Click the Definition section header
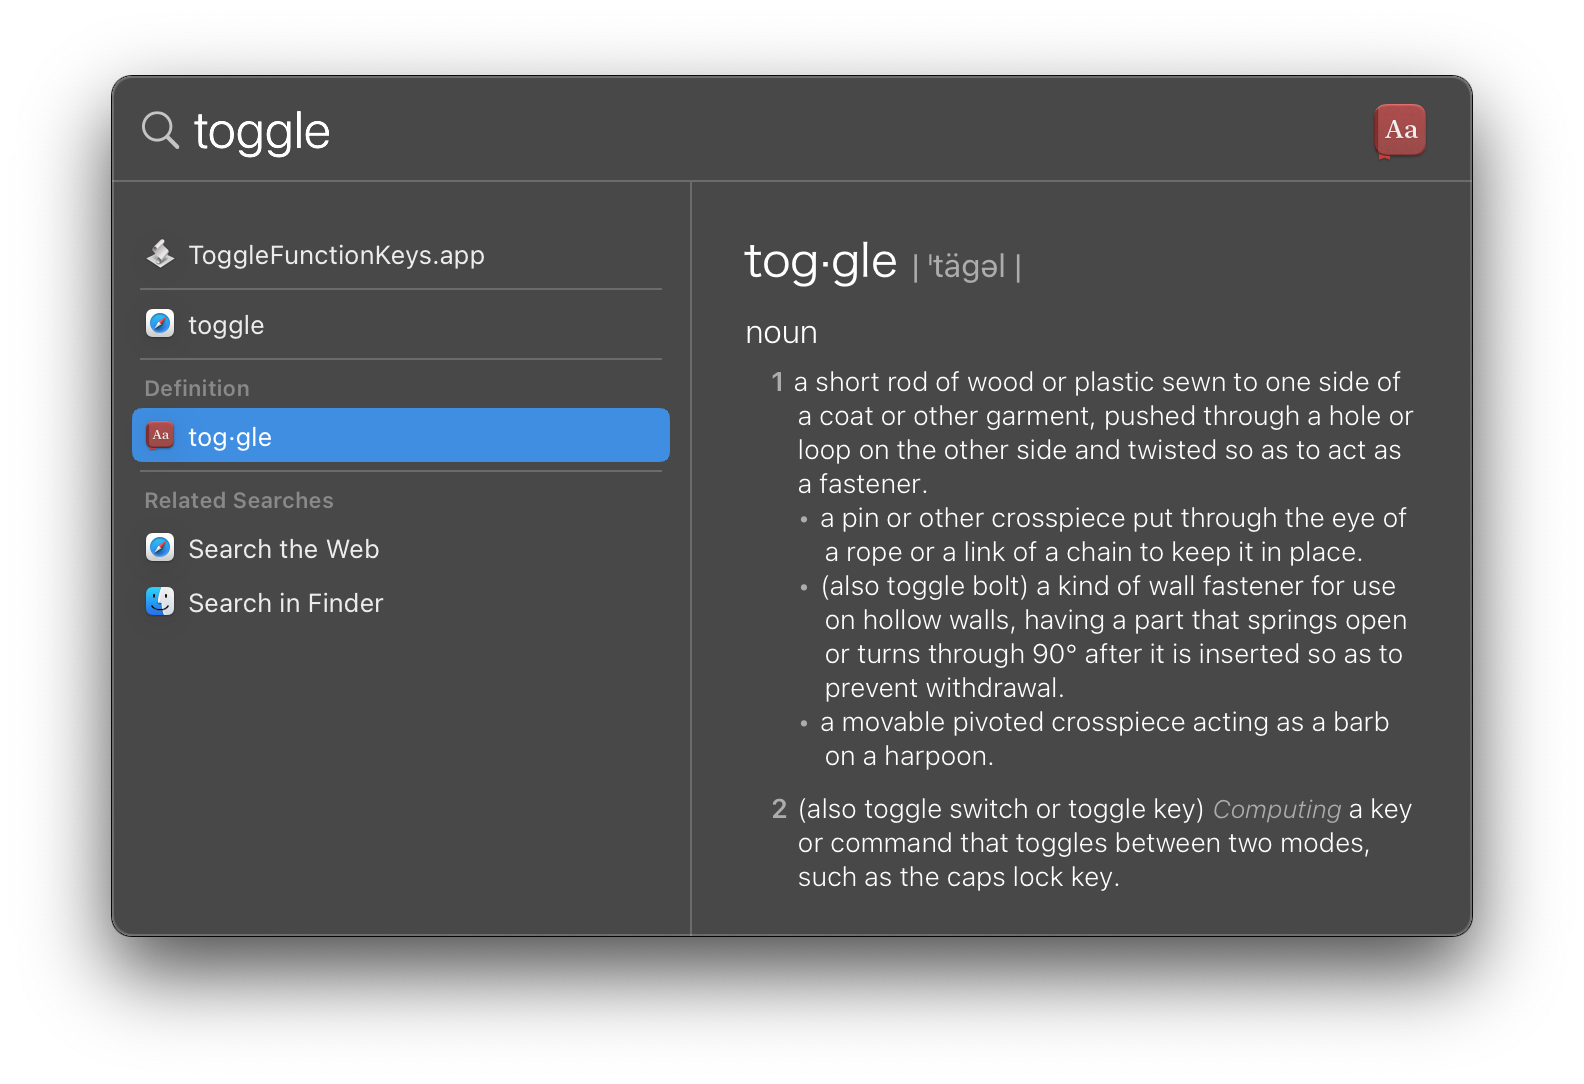 coord(197,388)
